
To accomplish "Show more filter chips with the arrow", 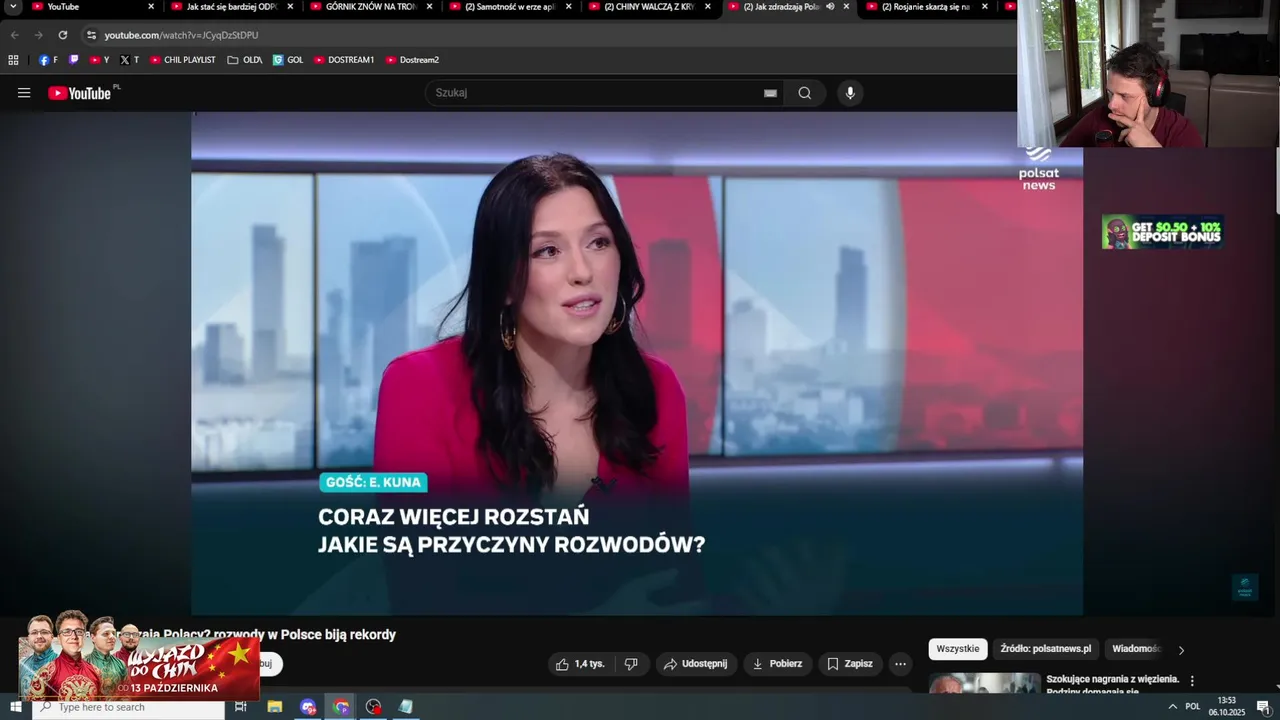I will click(1181, 650).
